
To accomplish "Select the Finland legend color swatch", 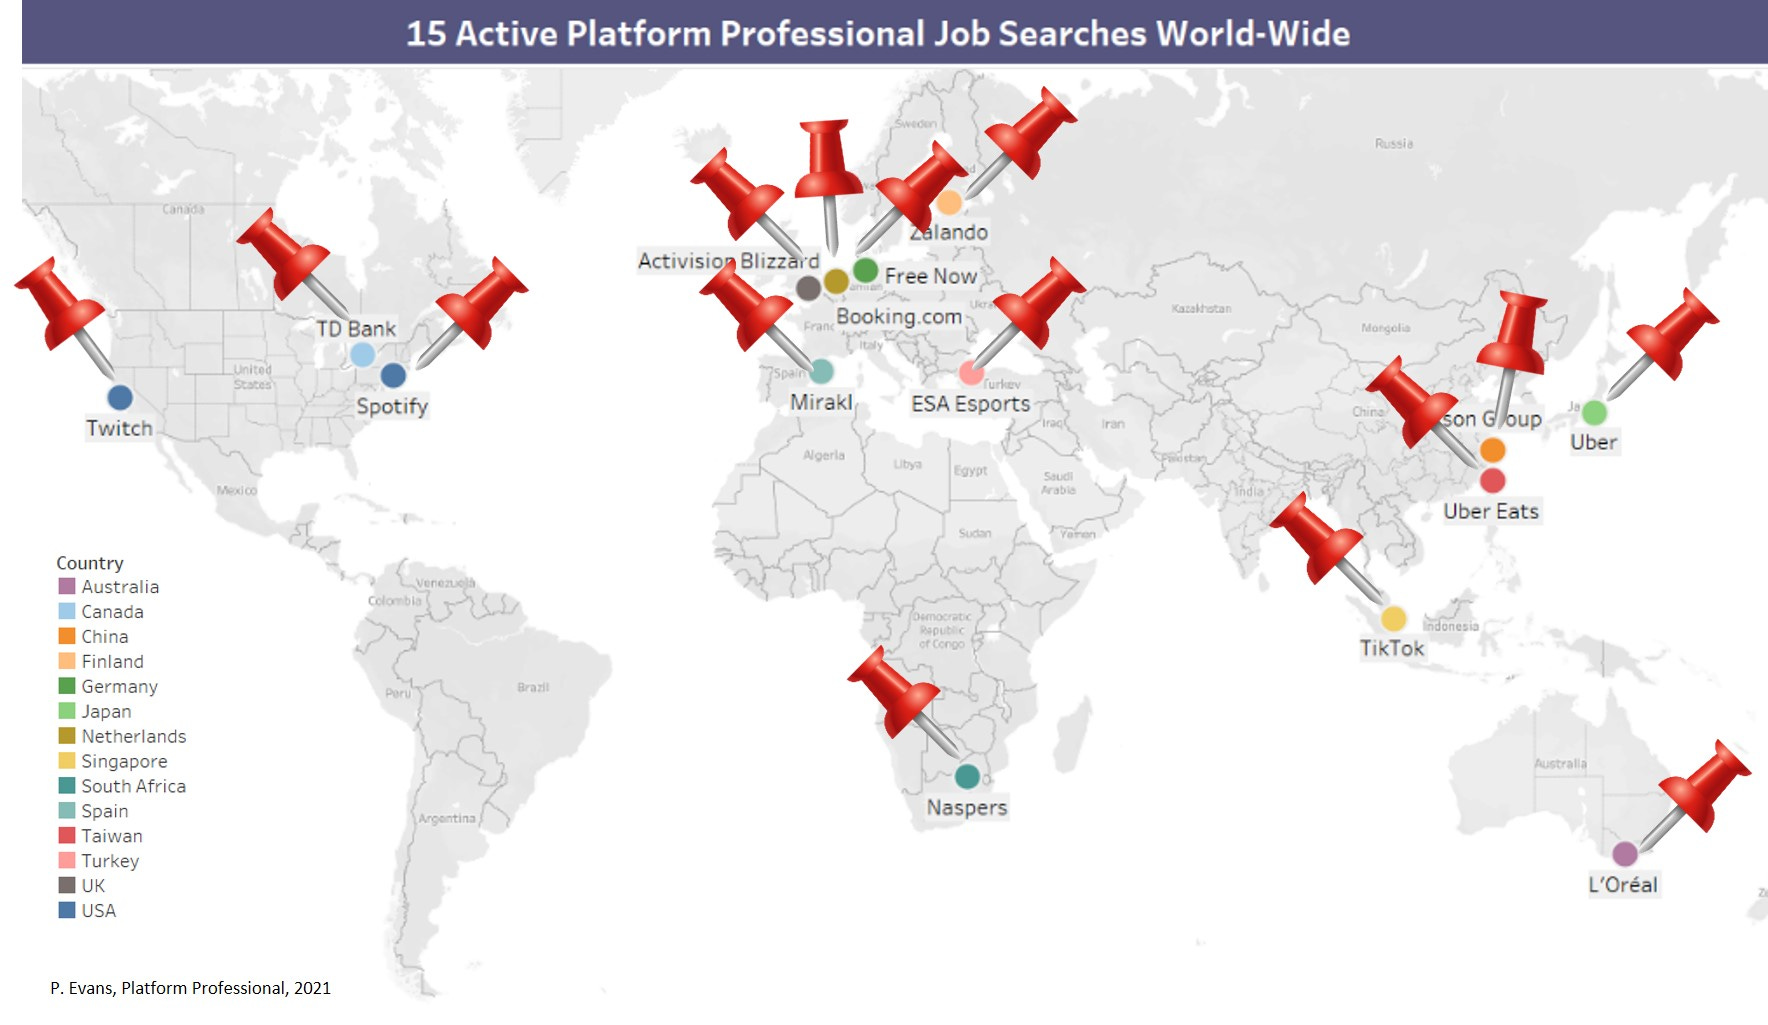I will point(67,661).
